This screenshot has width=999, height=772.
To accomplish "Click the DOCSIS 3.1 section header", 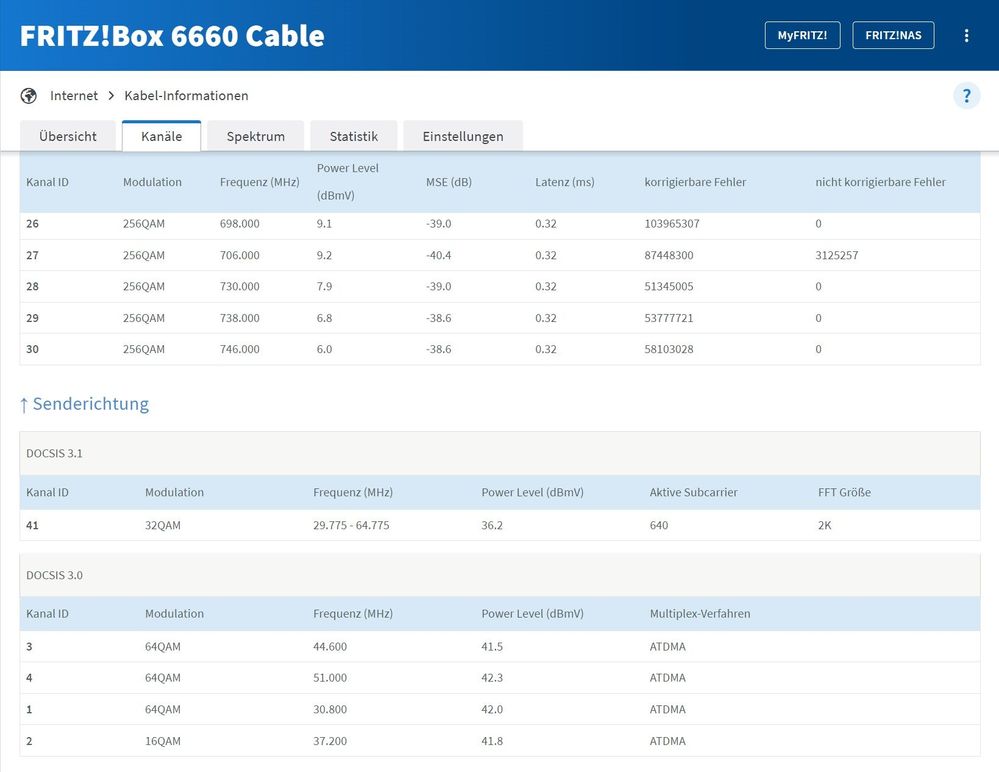I will tap(55, 453).
